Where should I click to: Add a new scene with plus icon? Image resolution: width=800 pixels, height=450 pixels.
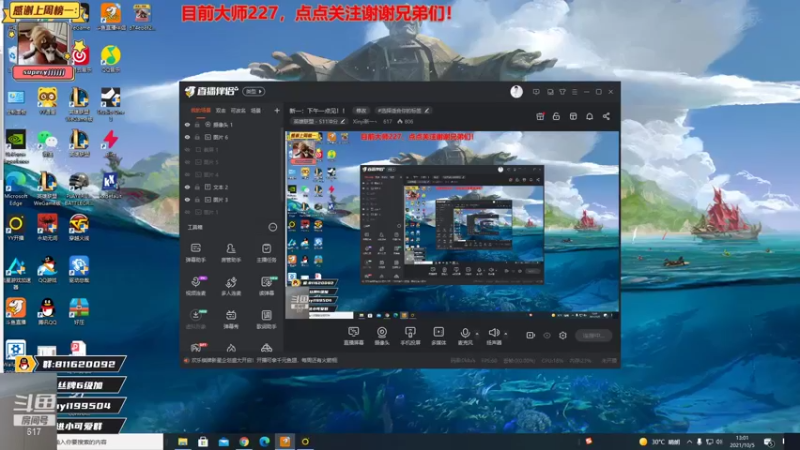click(277, 110)
